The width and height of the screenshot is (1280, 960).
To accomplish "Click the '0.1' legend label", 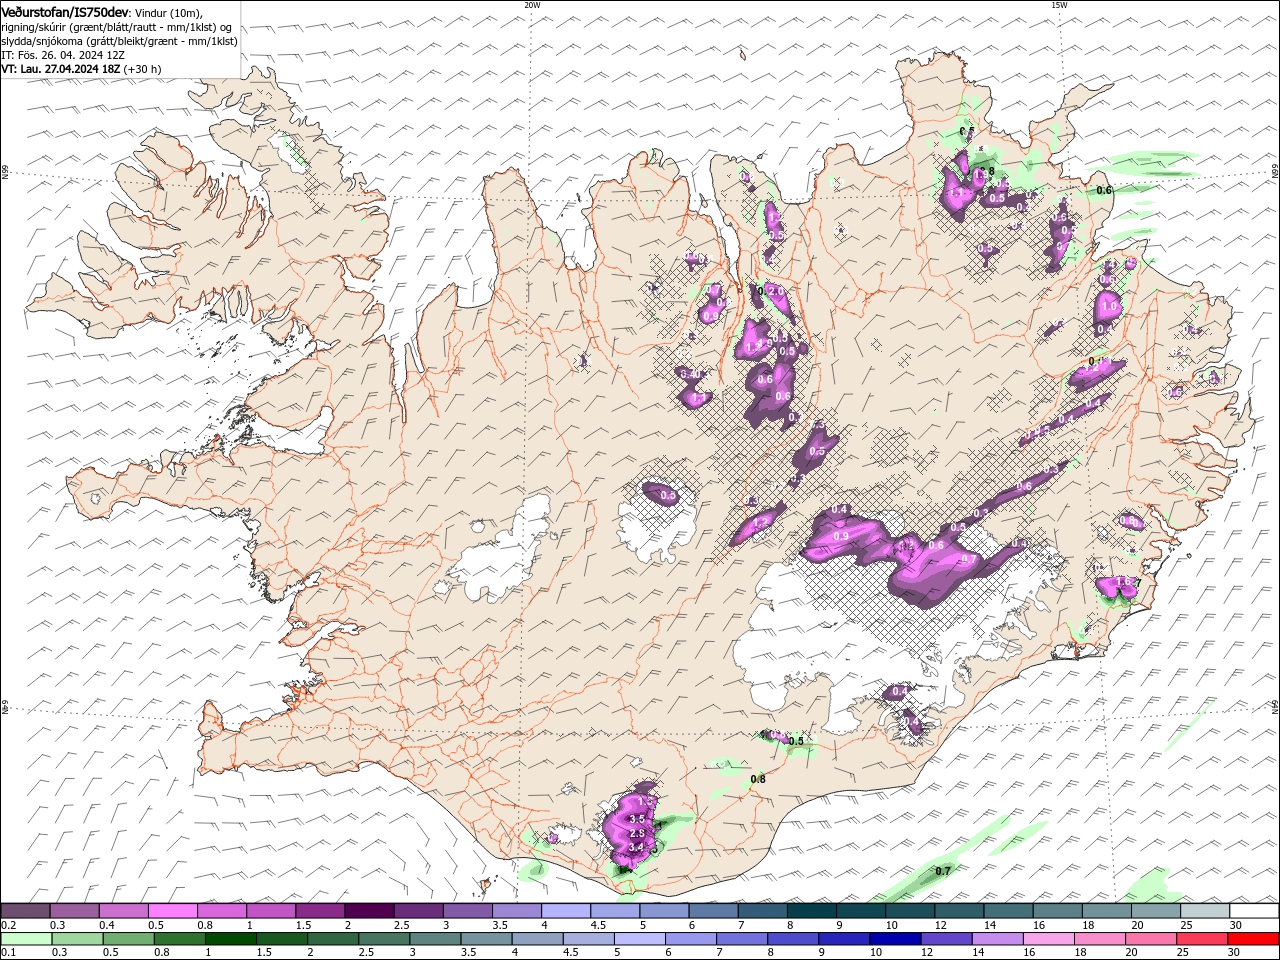I will point(7,953).
